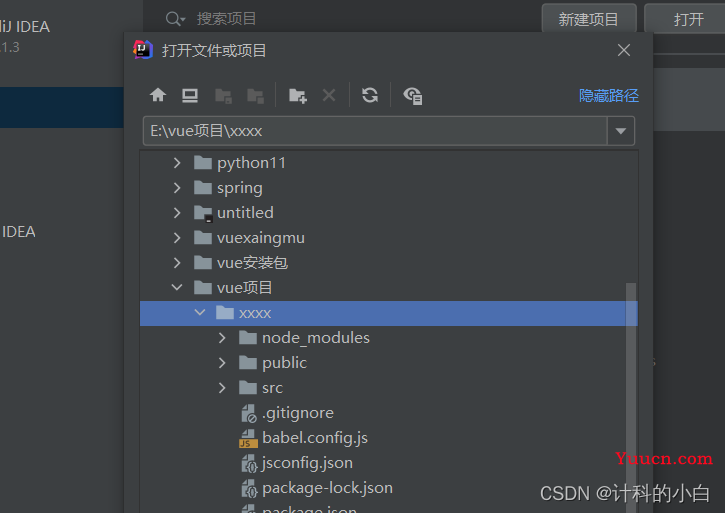This screenshot has height=513, width=725.
Task: Select the xxxx folder row
Action: point(389,313)
